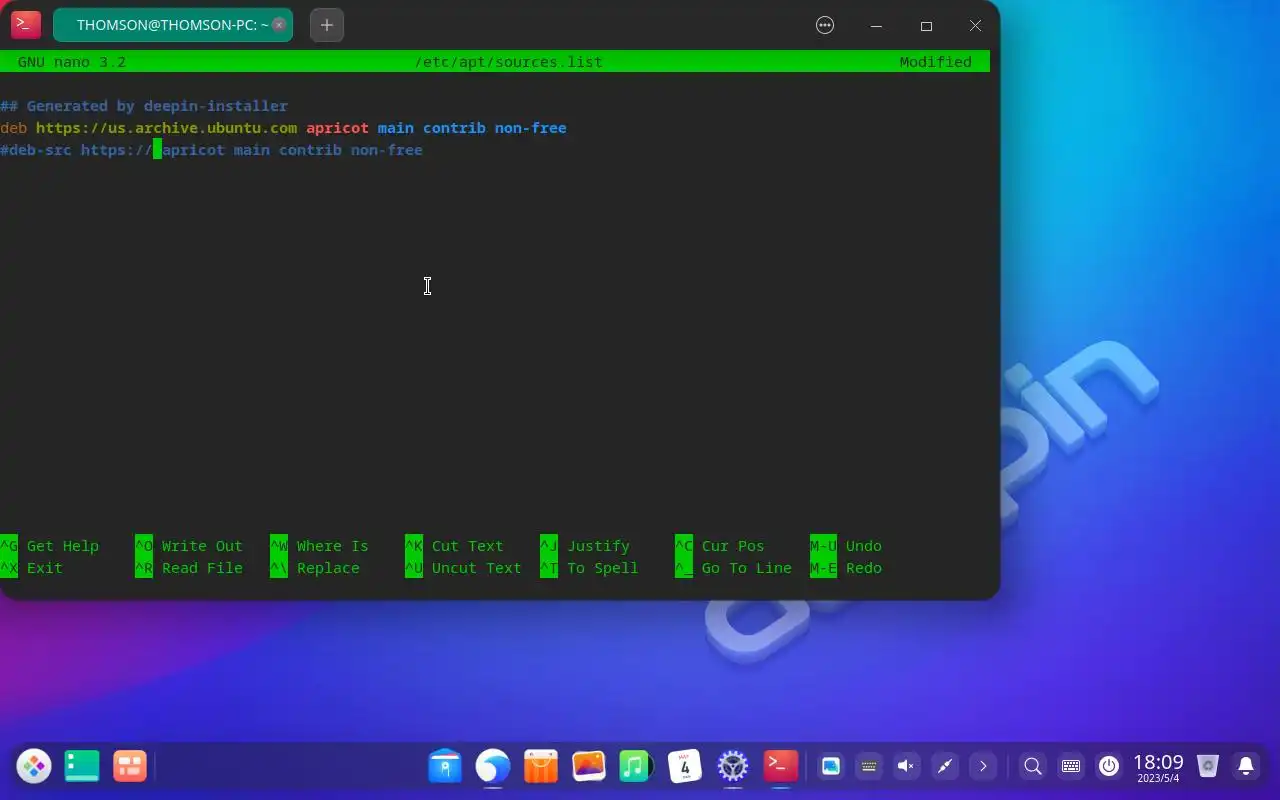Click the https://us.archive.ubuntu.com URL text
The image size is (1280, 800).
click(167, 128)
